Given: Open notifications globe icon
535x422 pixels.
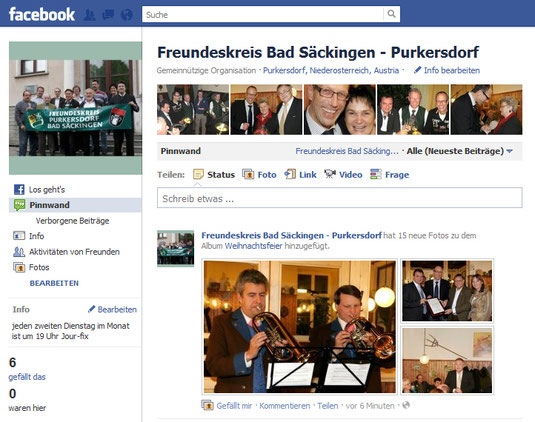Looking at the screenshot, I should [127, 15].
